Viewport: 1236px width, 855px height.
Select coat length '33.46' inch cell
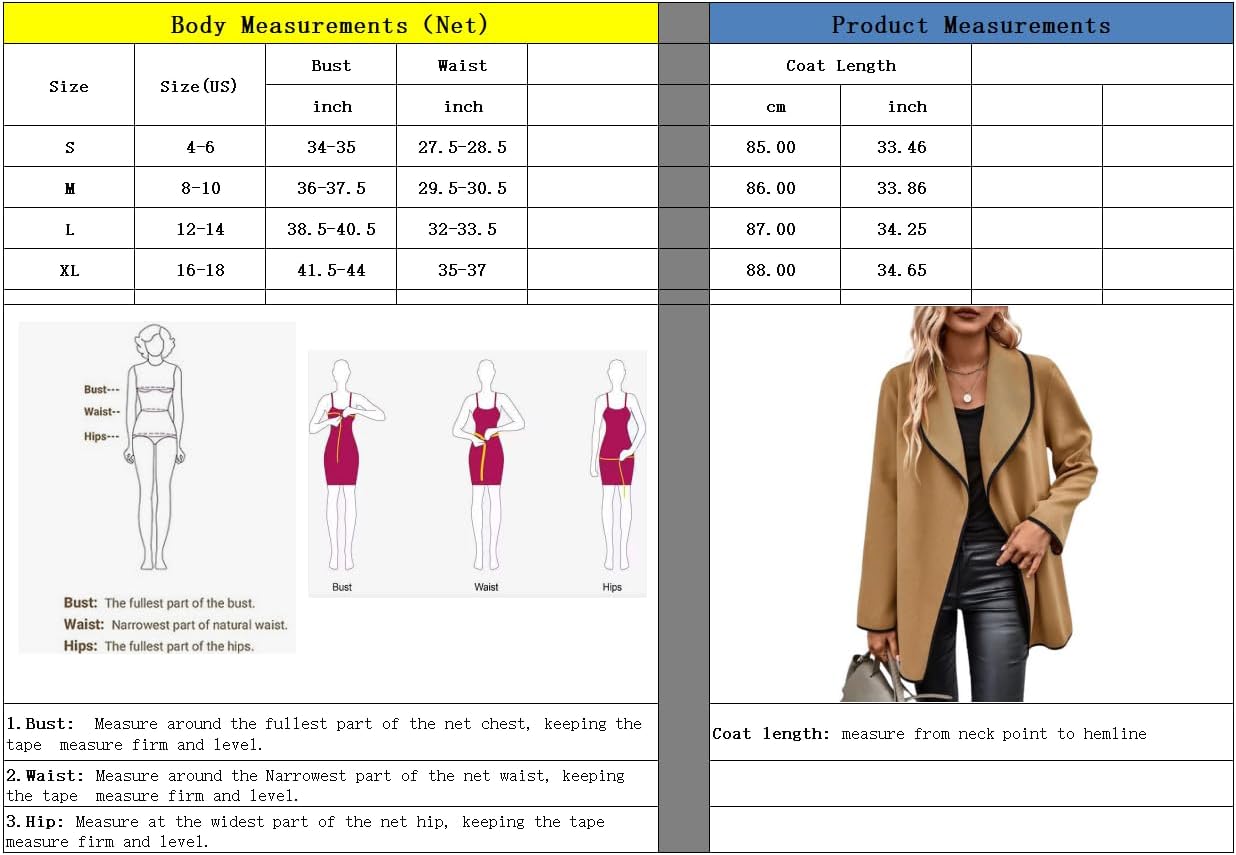pos(906,147)
